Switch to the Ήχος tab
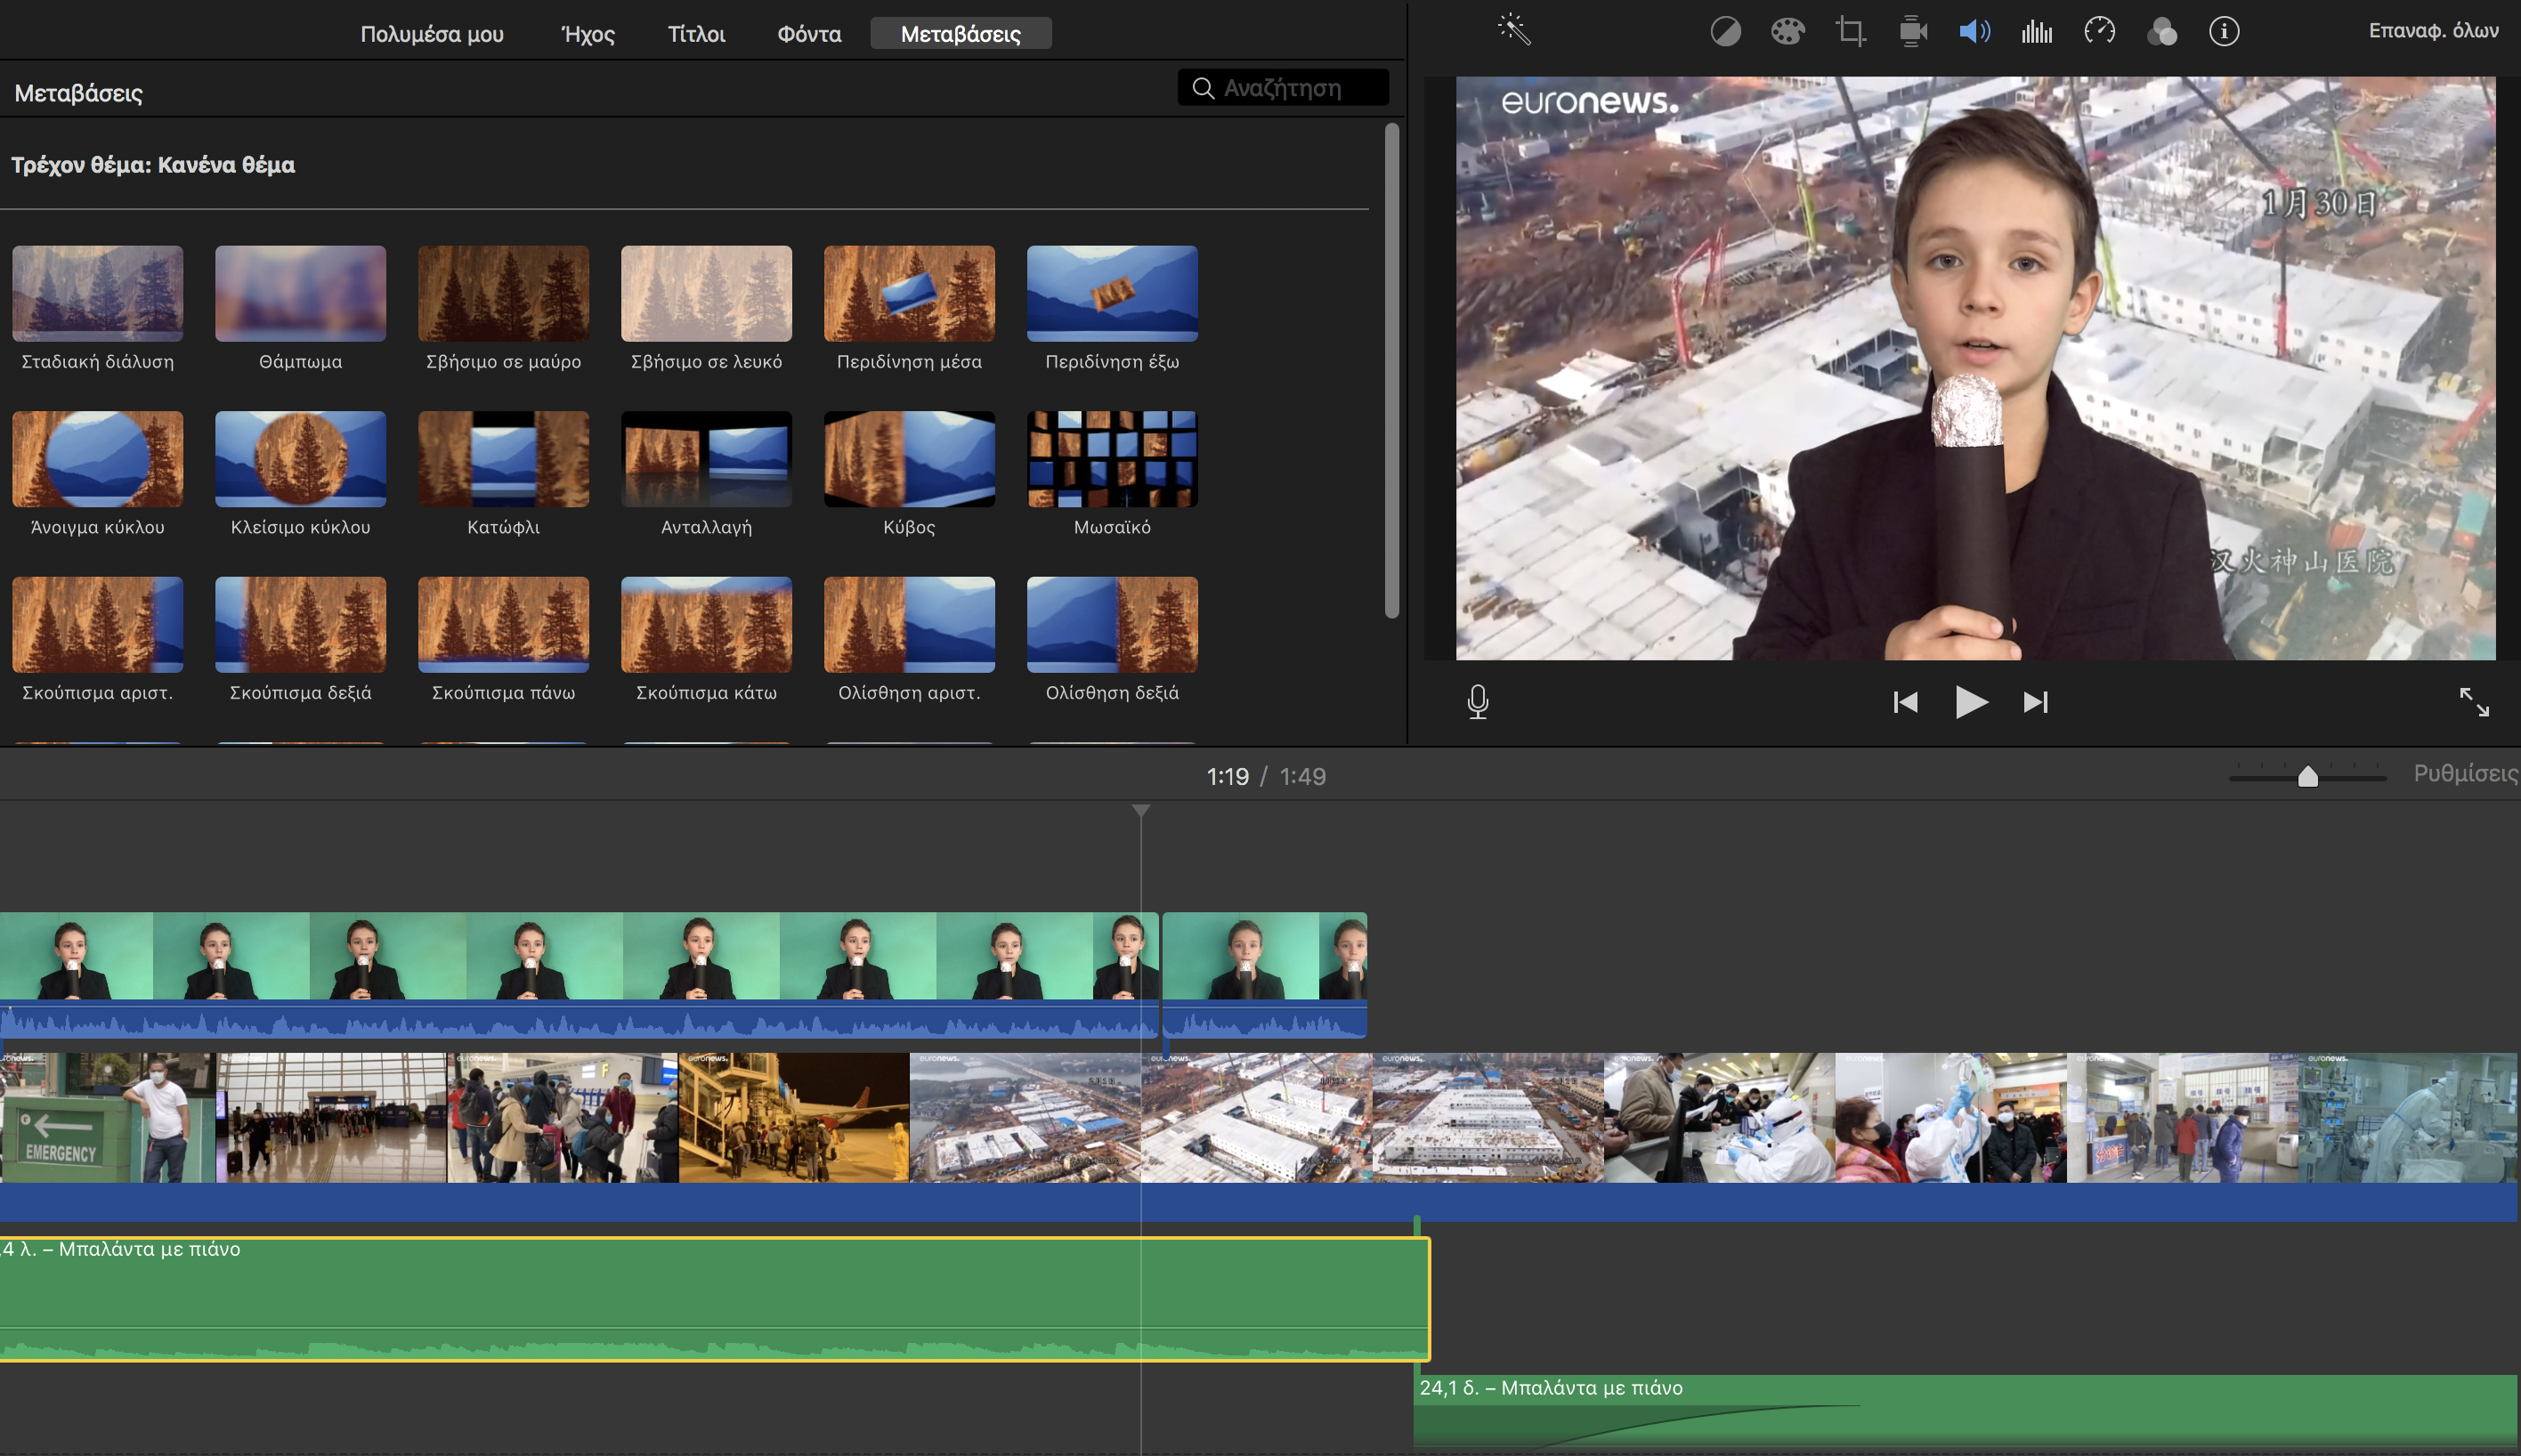The height and width of the screenshot is (1456, 2521). pyautogui.click(x=588, y=34)
